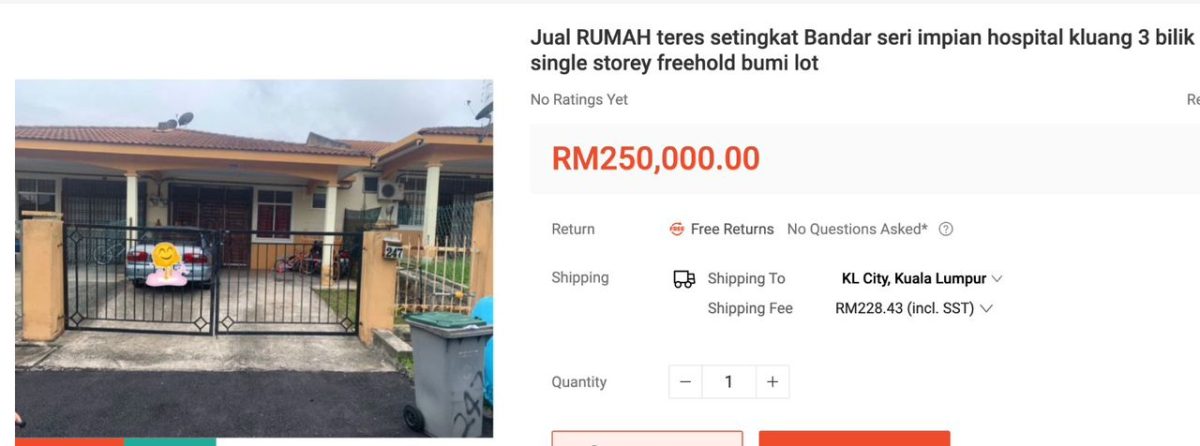Click the shipping truck icon
This screenshot has height=446, width=1200.
click(684, 279)
